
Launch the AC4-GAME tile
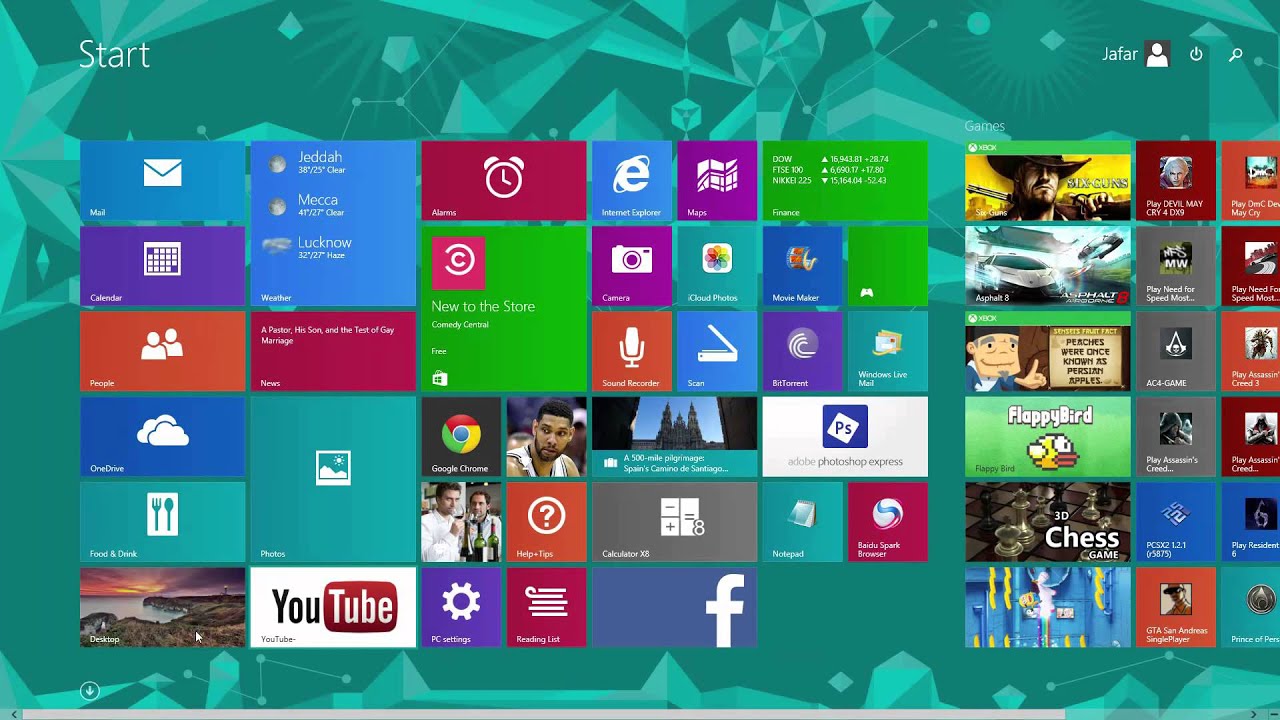coord(1176,351)
